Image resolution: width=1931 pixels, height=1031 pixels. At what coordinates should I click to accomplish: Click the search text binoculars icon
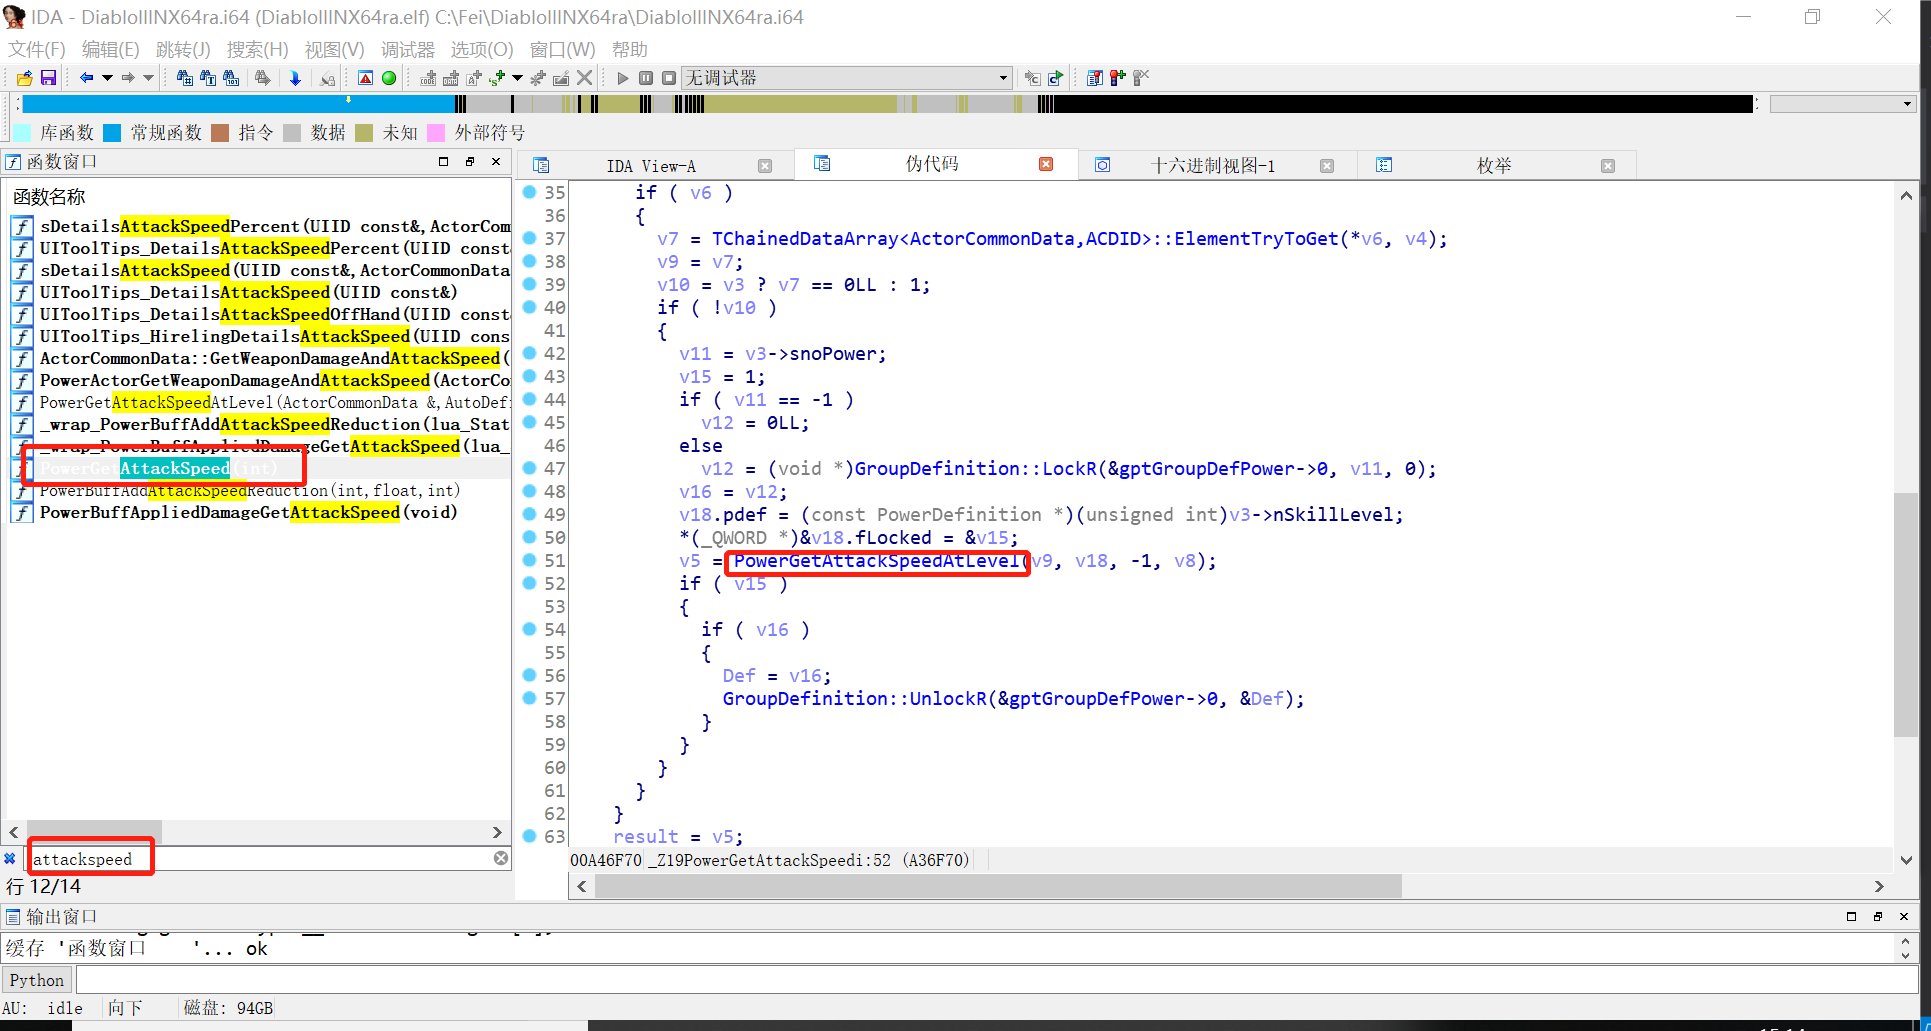[x=208, y=77]
